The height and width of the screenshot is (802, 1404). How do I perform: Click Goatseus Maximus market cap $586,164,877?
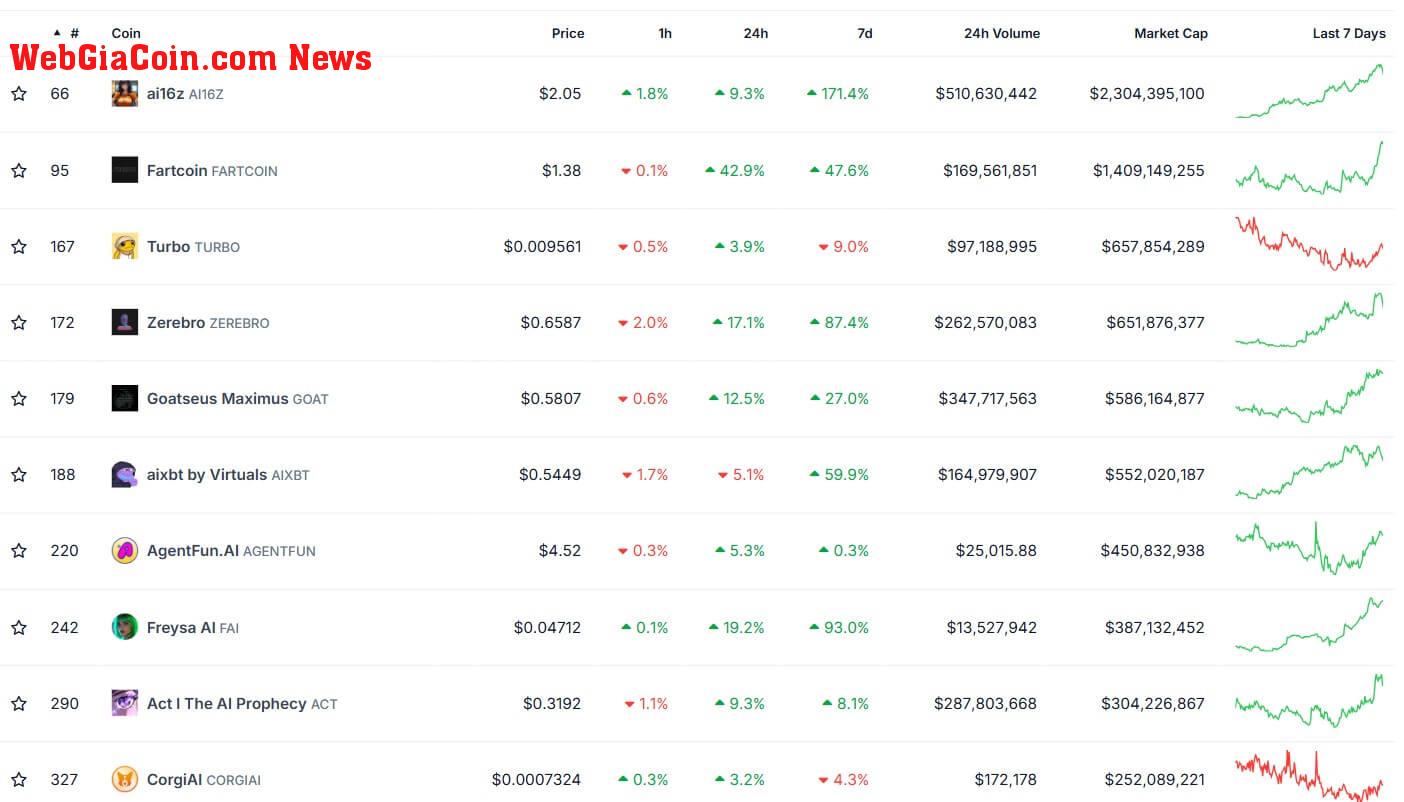point(1155,399)
